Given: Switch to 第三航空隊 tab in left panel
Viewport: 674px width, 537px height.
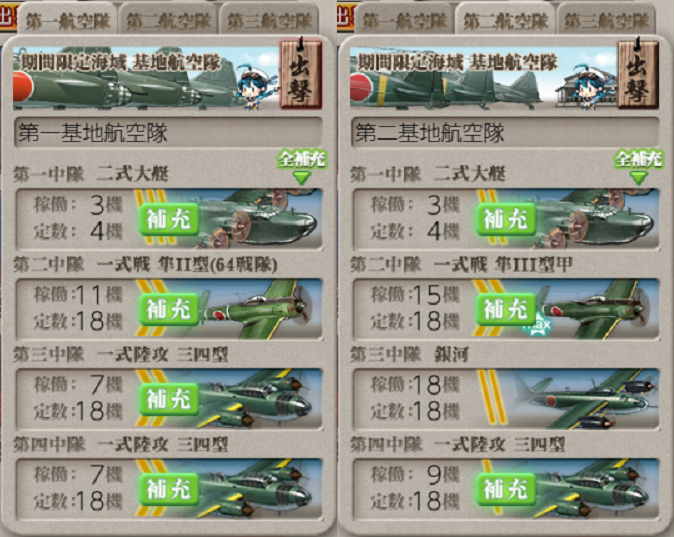Looking at the screenshot, I should coord(270,20).
